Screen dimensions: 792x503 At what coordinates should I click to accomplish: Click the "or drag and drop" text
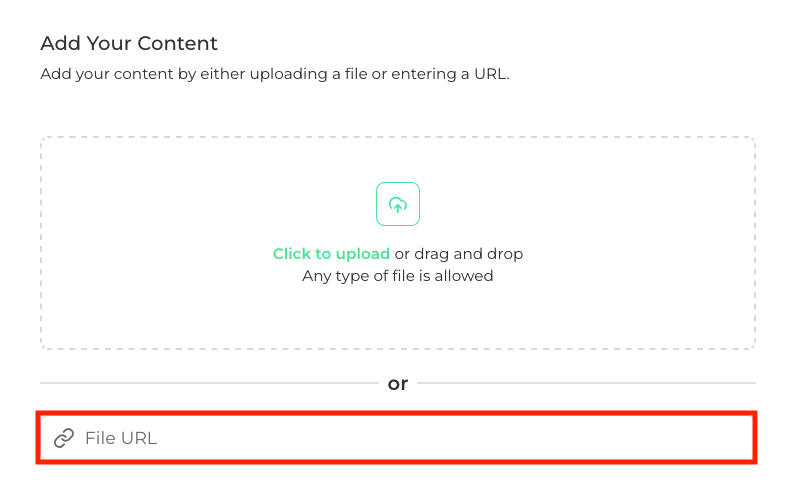(x=459, y=254)
